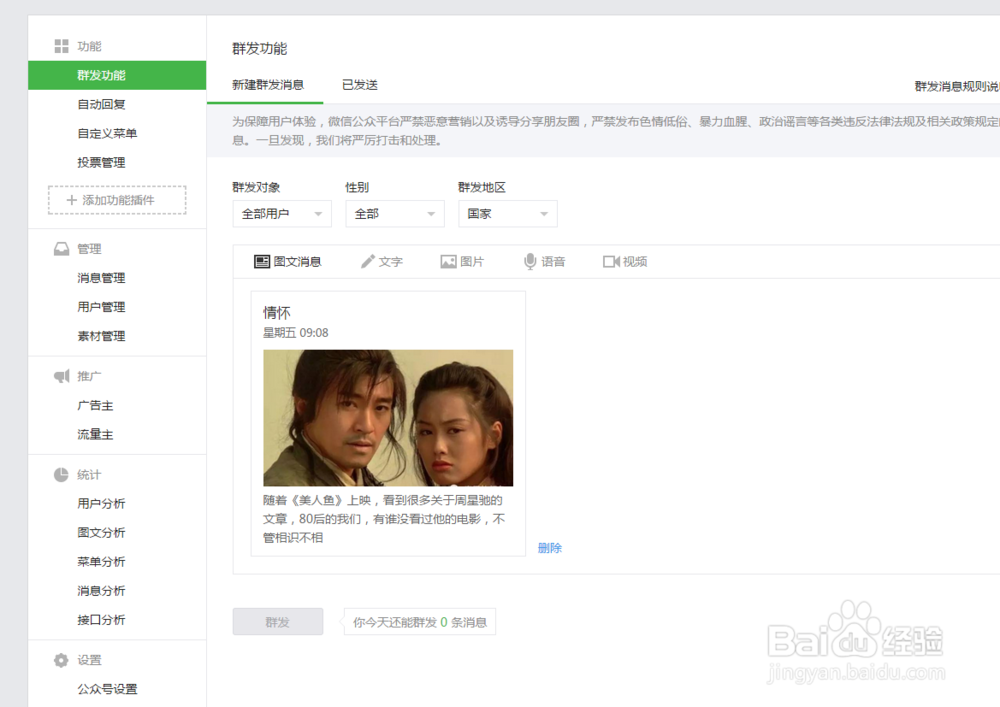Click the 管理 section icon in the sidebar
The width and height of the screenshot is (1000, 707).
click(62, 248)
